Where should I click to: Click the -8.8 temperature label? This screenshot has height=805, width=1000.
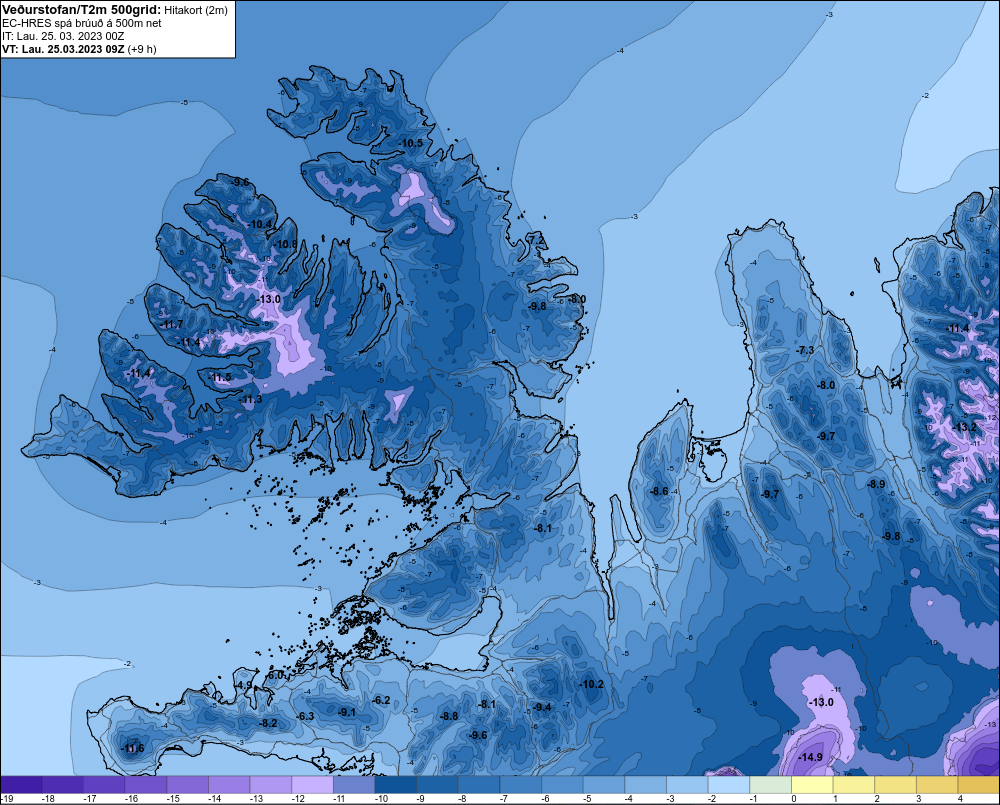click(x=449, y=716)
